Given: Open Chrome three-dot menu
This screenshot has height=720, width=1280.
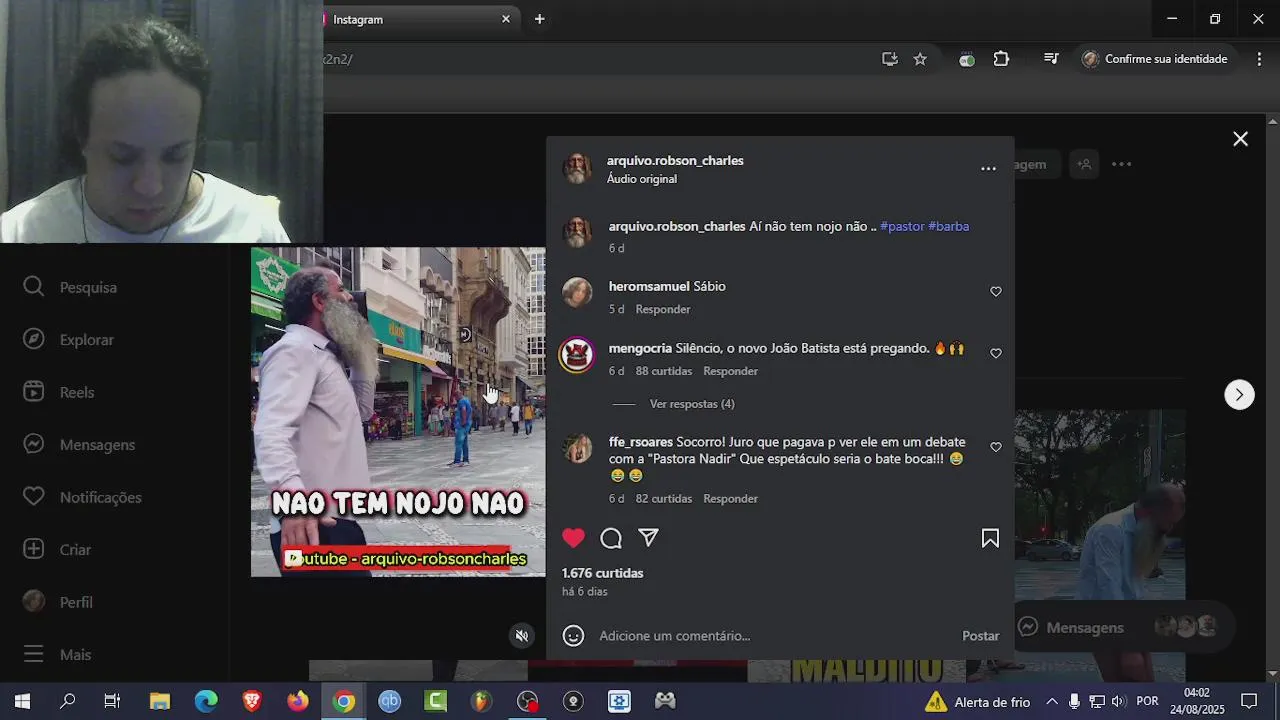Looking at the screenshot, I should click(1257, 59).
